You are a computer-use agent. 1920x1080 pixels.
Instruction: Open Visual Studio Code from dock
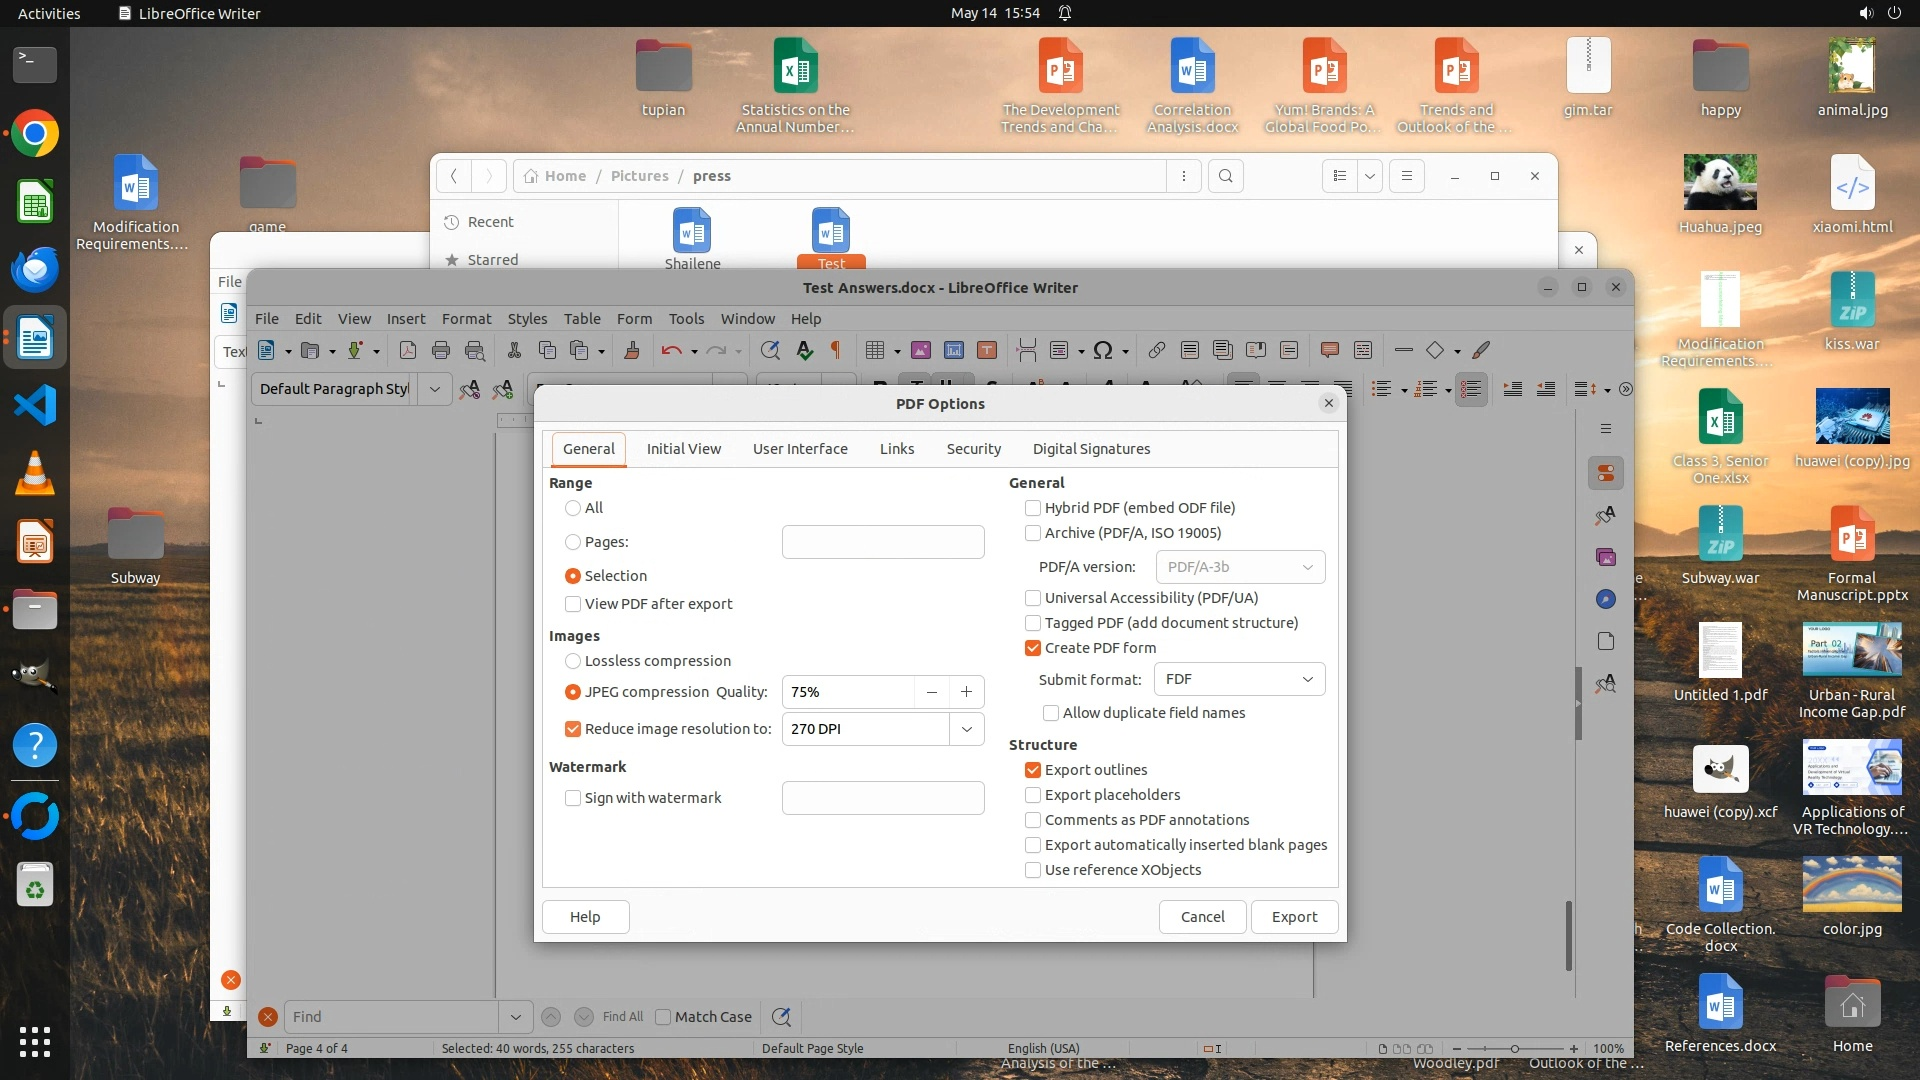[35, 406]
